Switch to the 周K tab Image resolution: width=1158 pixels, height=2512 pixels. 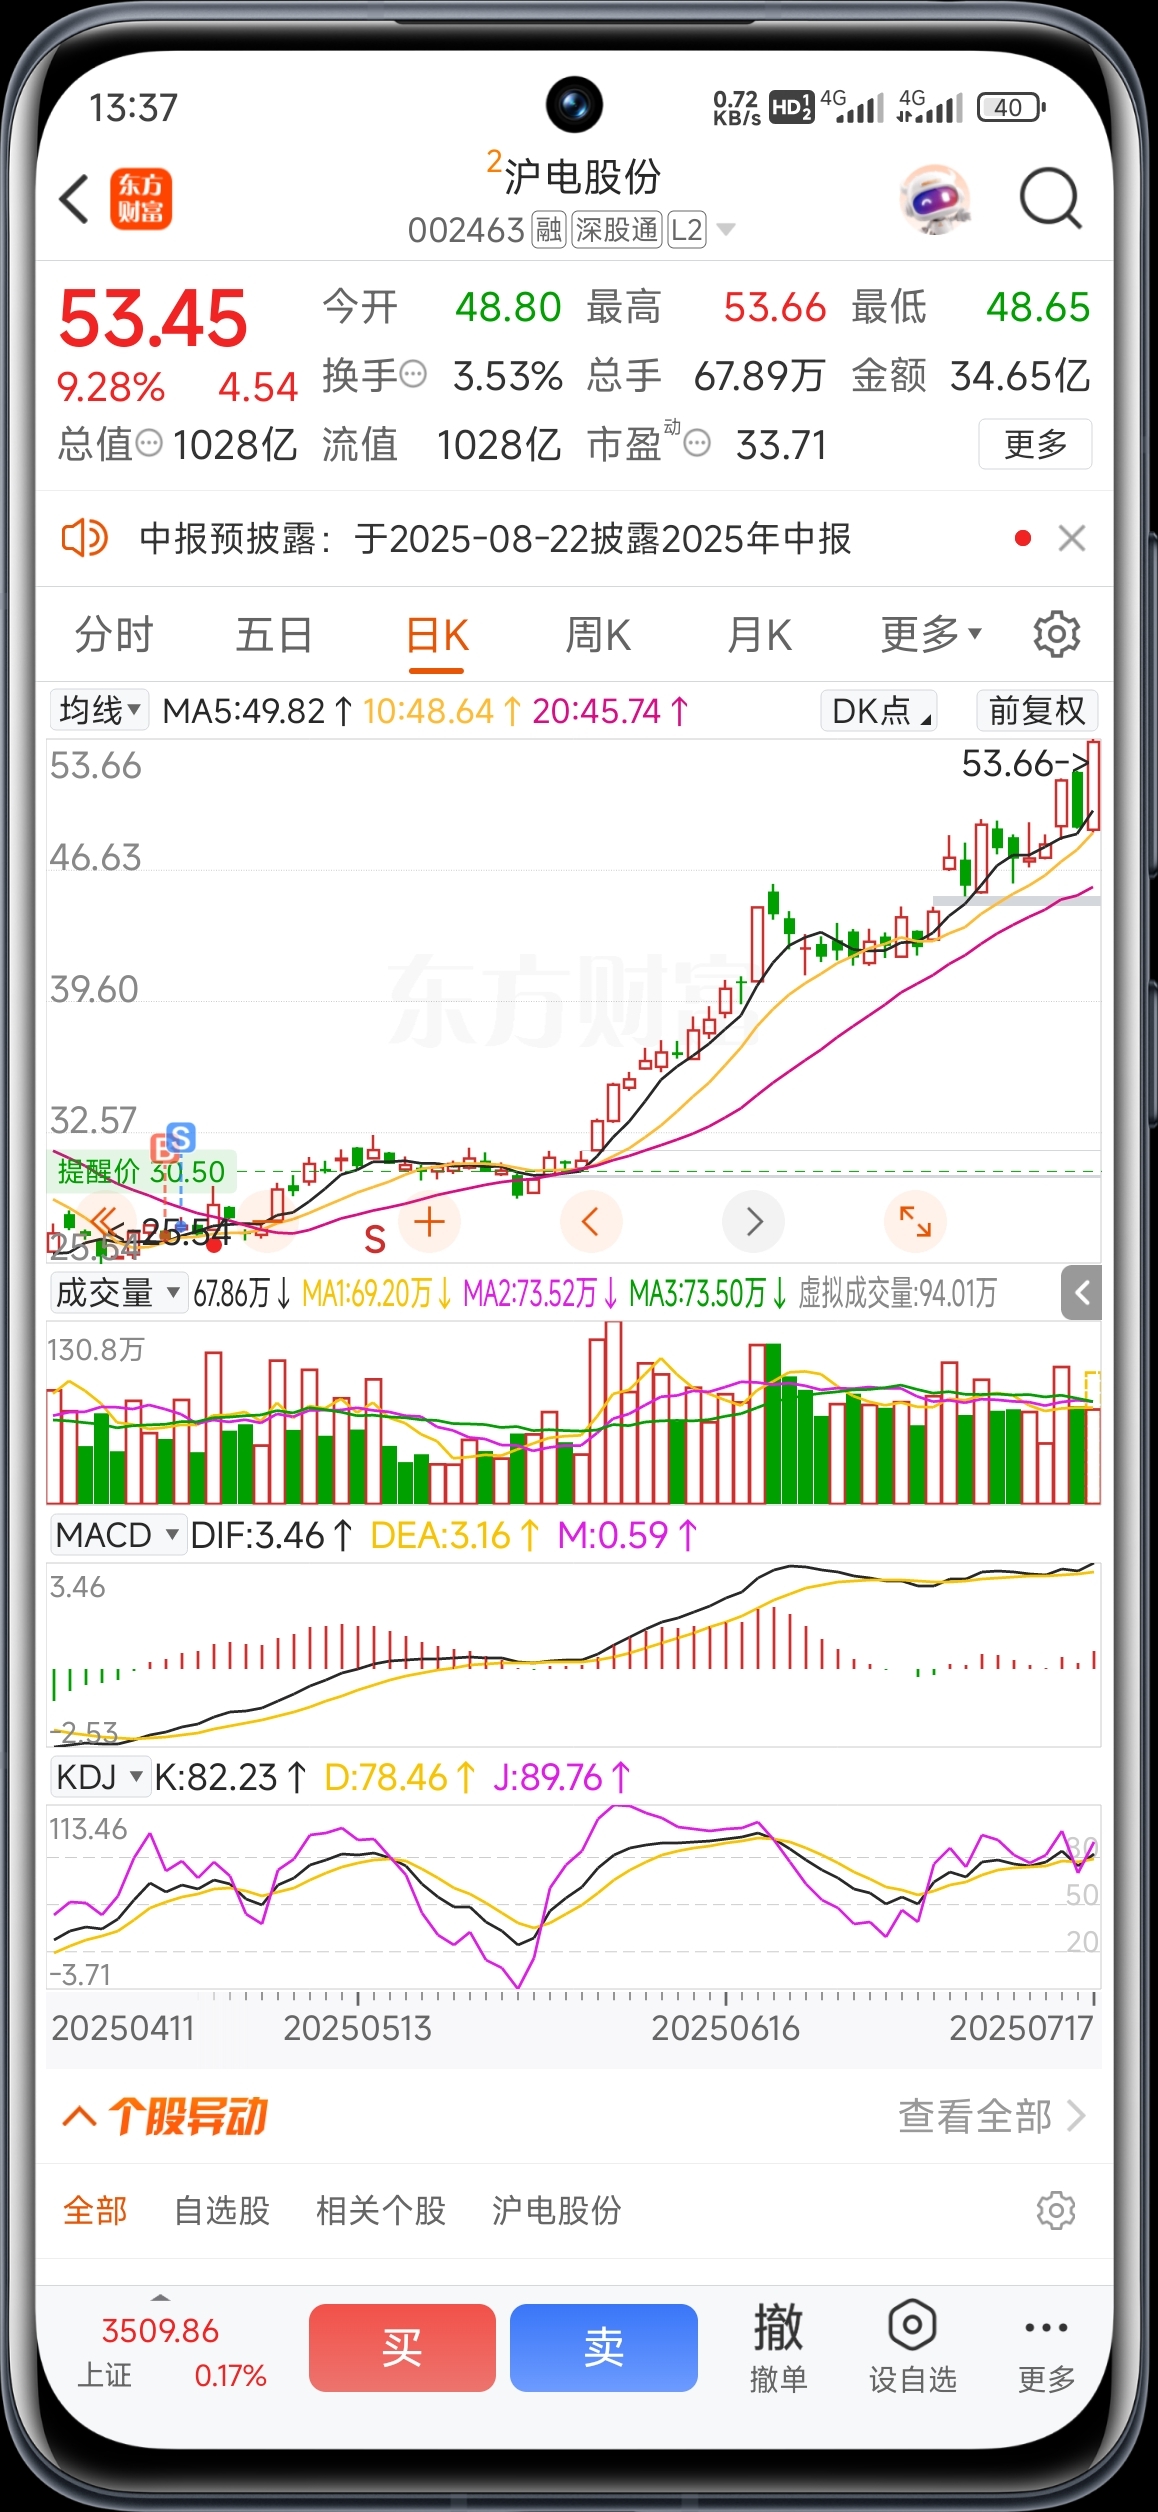pos(598,635)
